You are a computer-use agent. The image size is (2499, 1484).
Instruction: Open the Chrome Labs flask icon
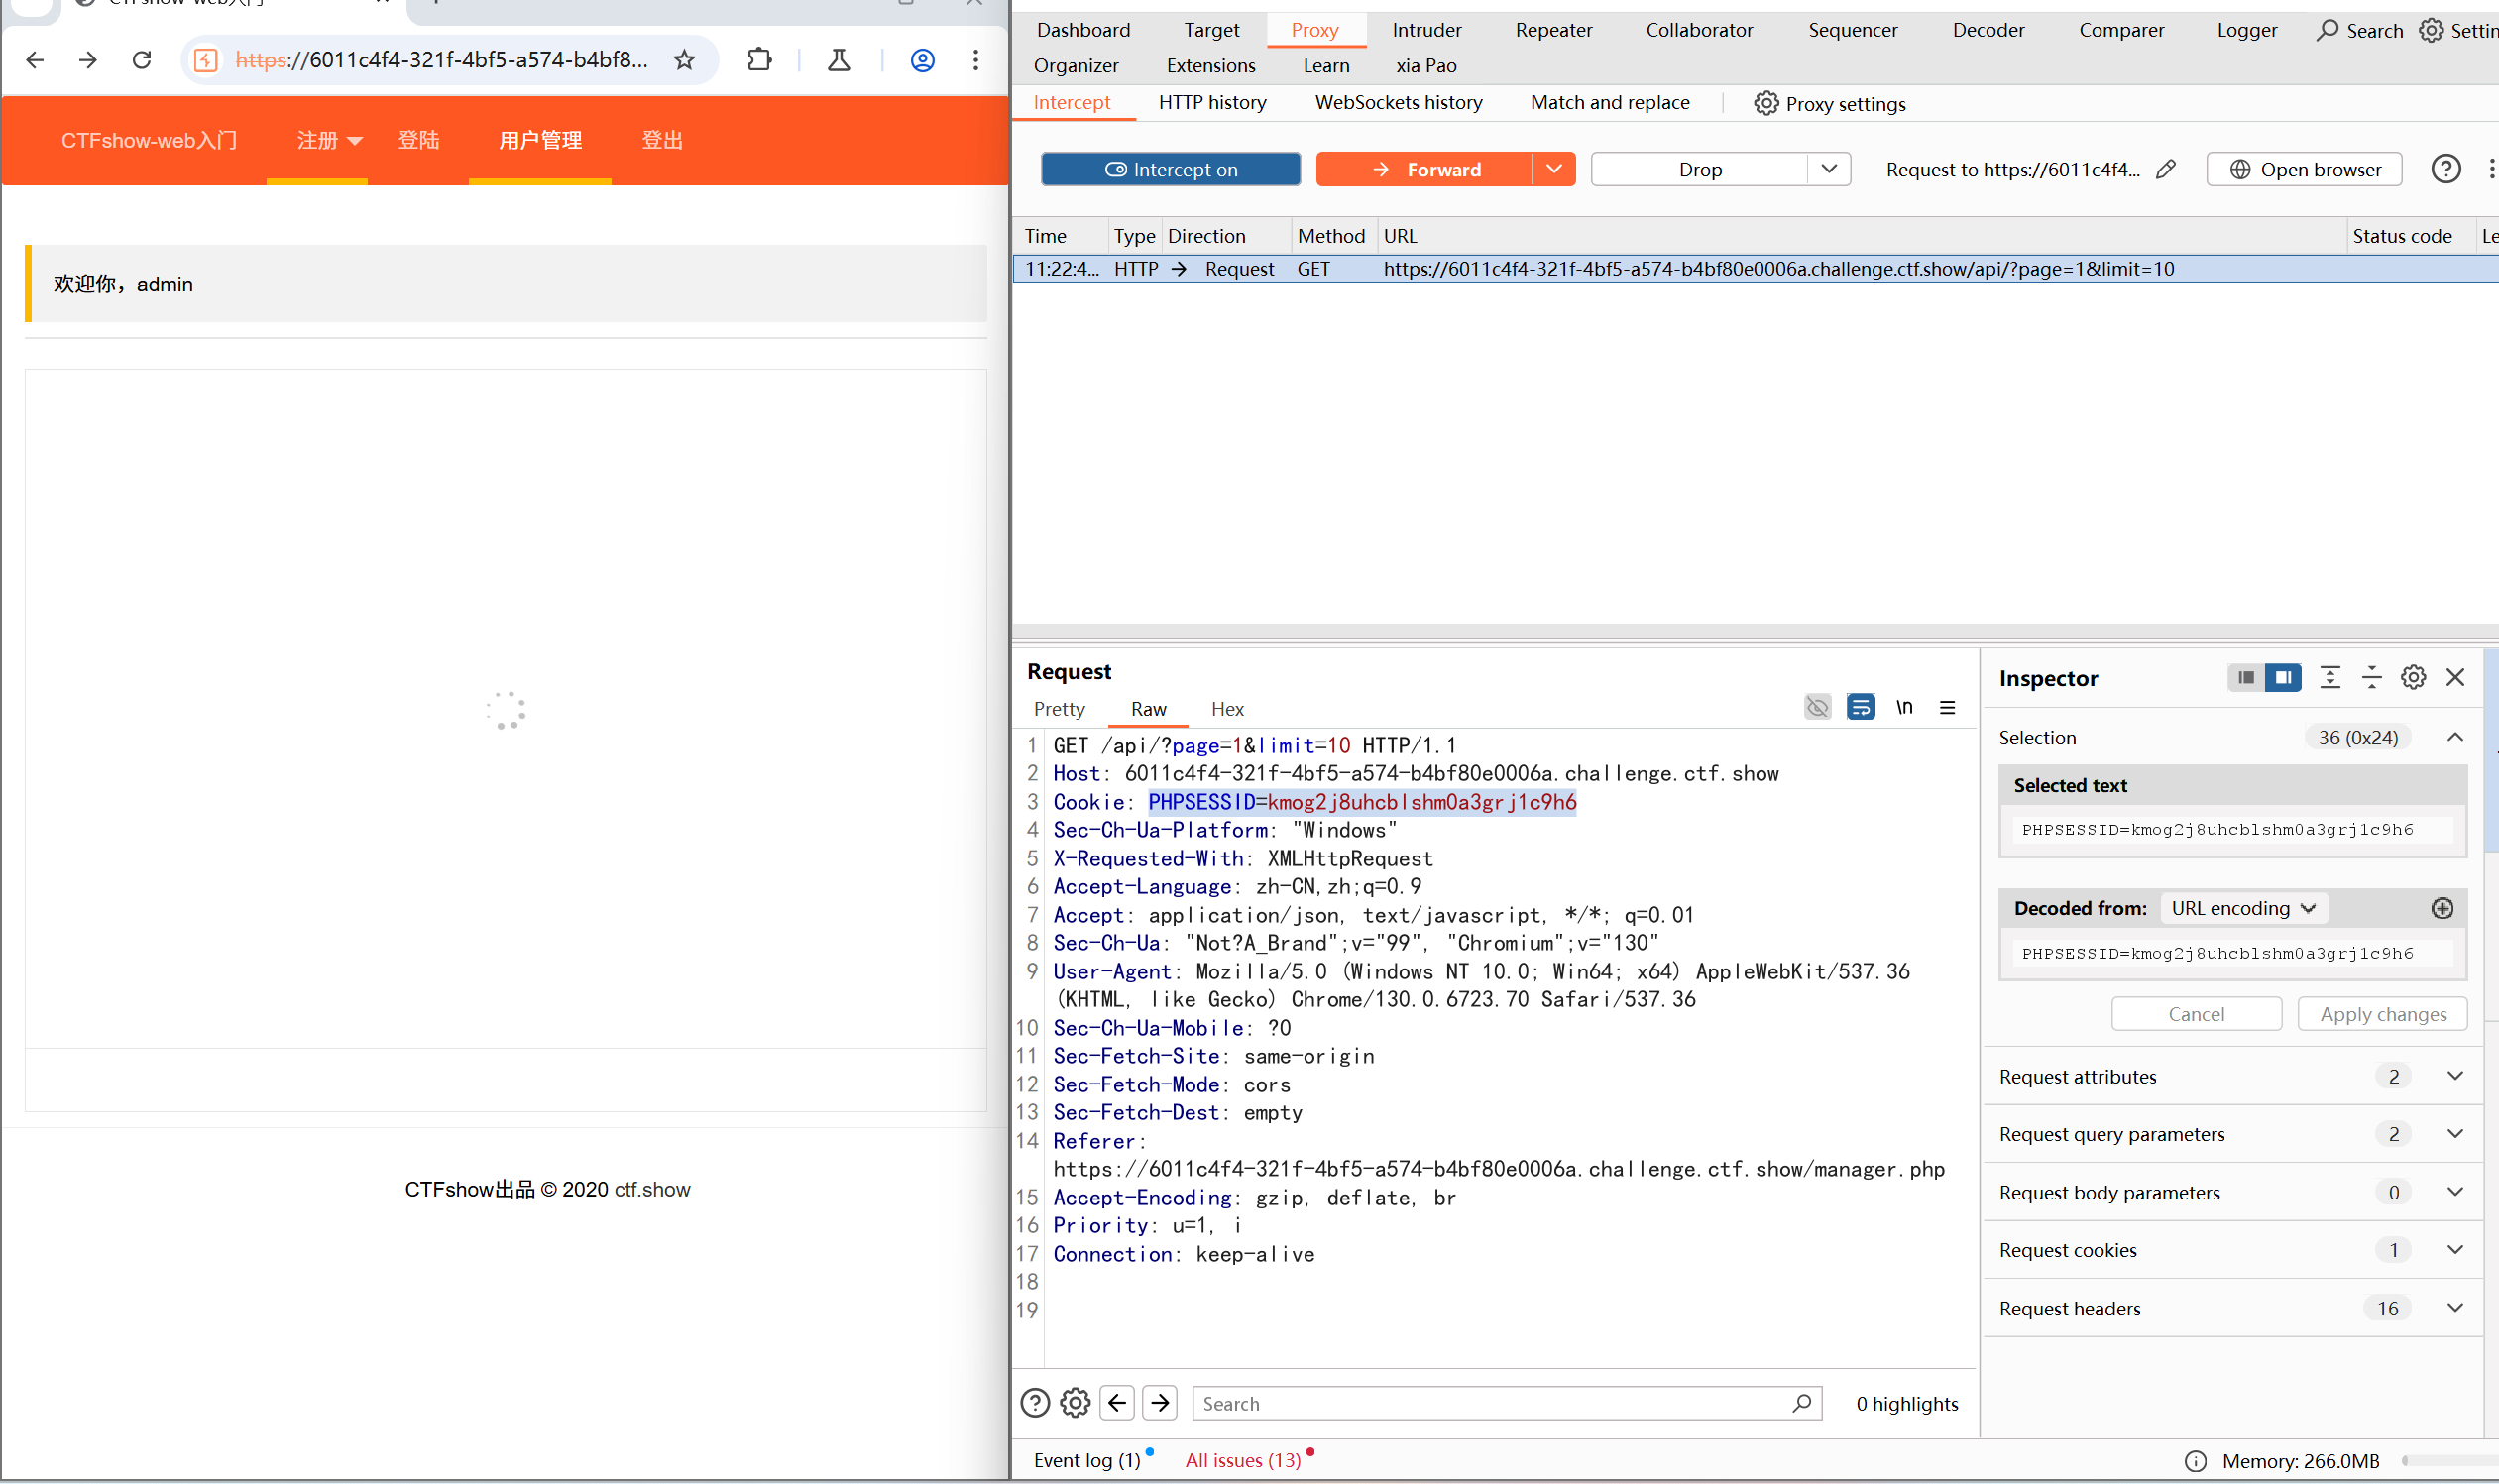coord(839,60)
